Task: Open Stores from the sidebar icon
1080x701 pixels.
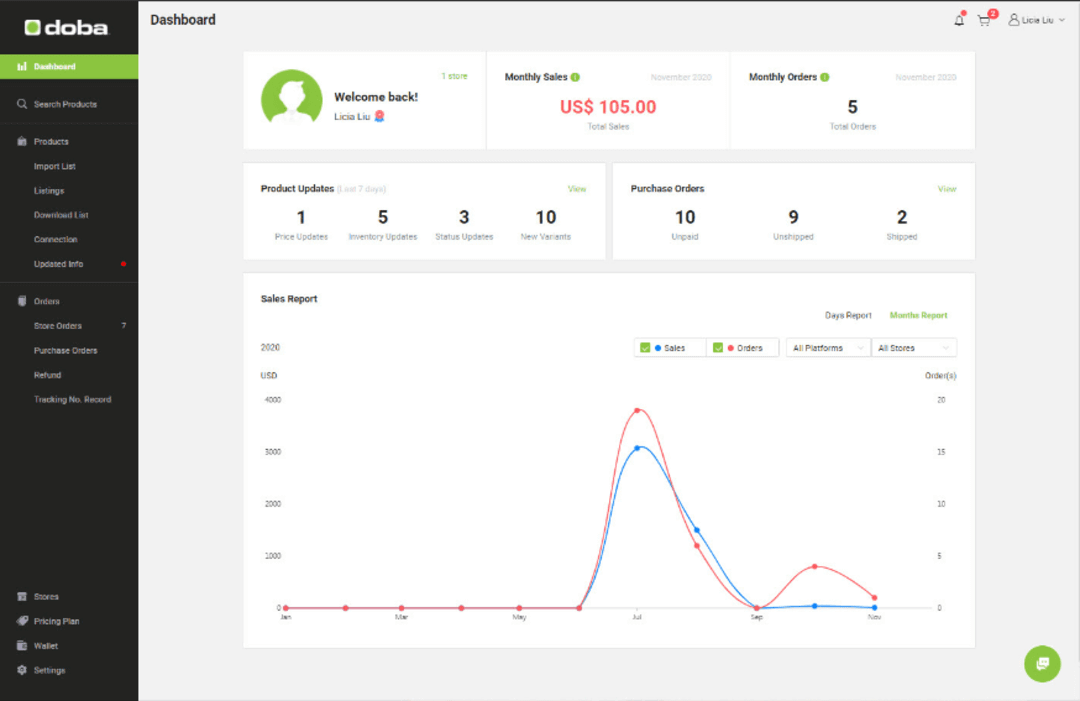Action: point(22,596)
